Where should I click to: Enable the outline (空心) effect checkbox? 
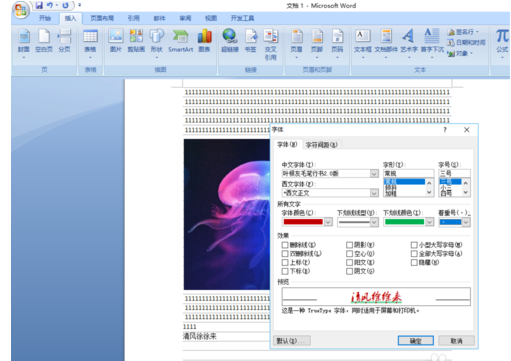coord(349,254)
